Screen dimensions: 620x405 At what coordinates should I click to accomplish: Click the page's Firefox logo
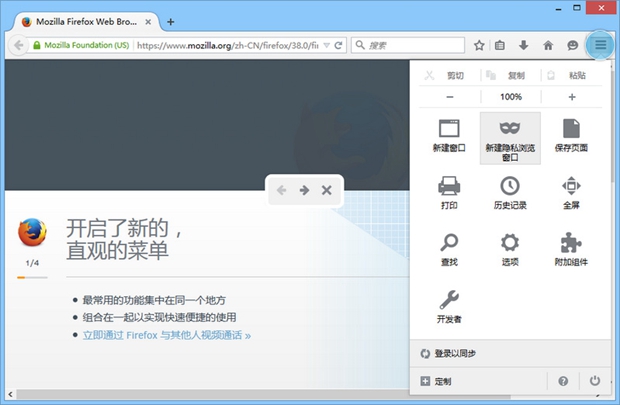click(32, 233)
